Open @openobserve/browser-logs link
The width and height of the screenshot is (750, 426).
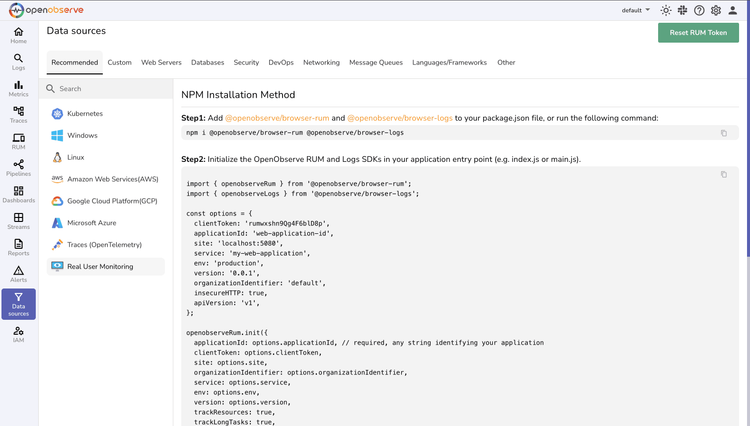[400, 118]
